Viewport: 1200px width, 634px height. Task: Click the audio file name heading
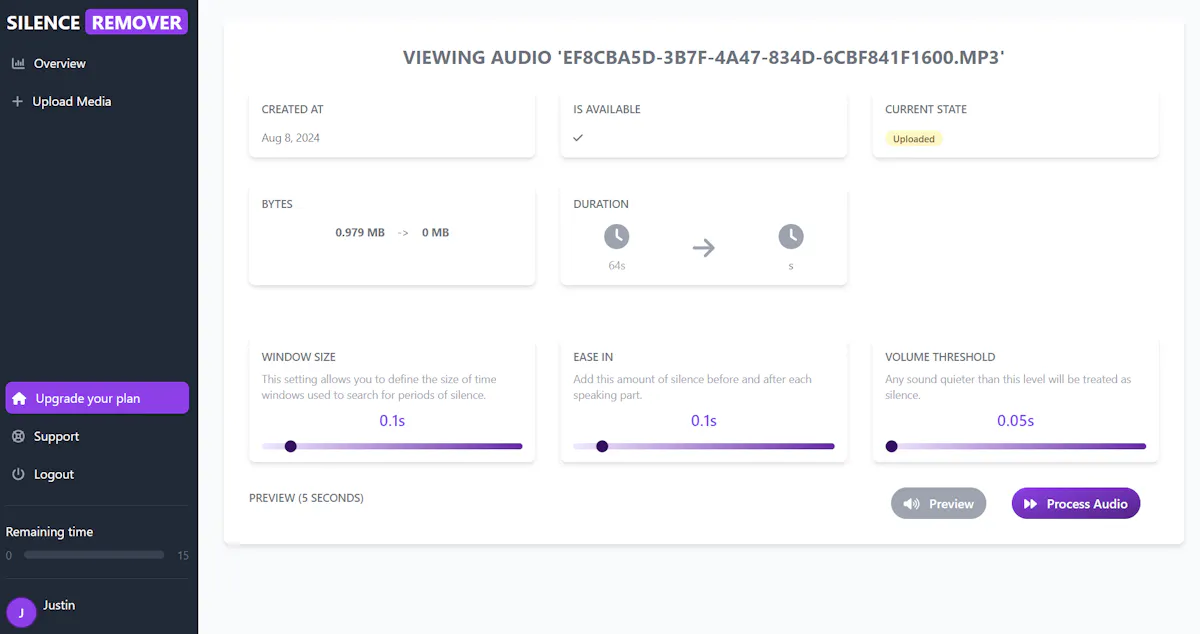704,57
